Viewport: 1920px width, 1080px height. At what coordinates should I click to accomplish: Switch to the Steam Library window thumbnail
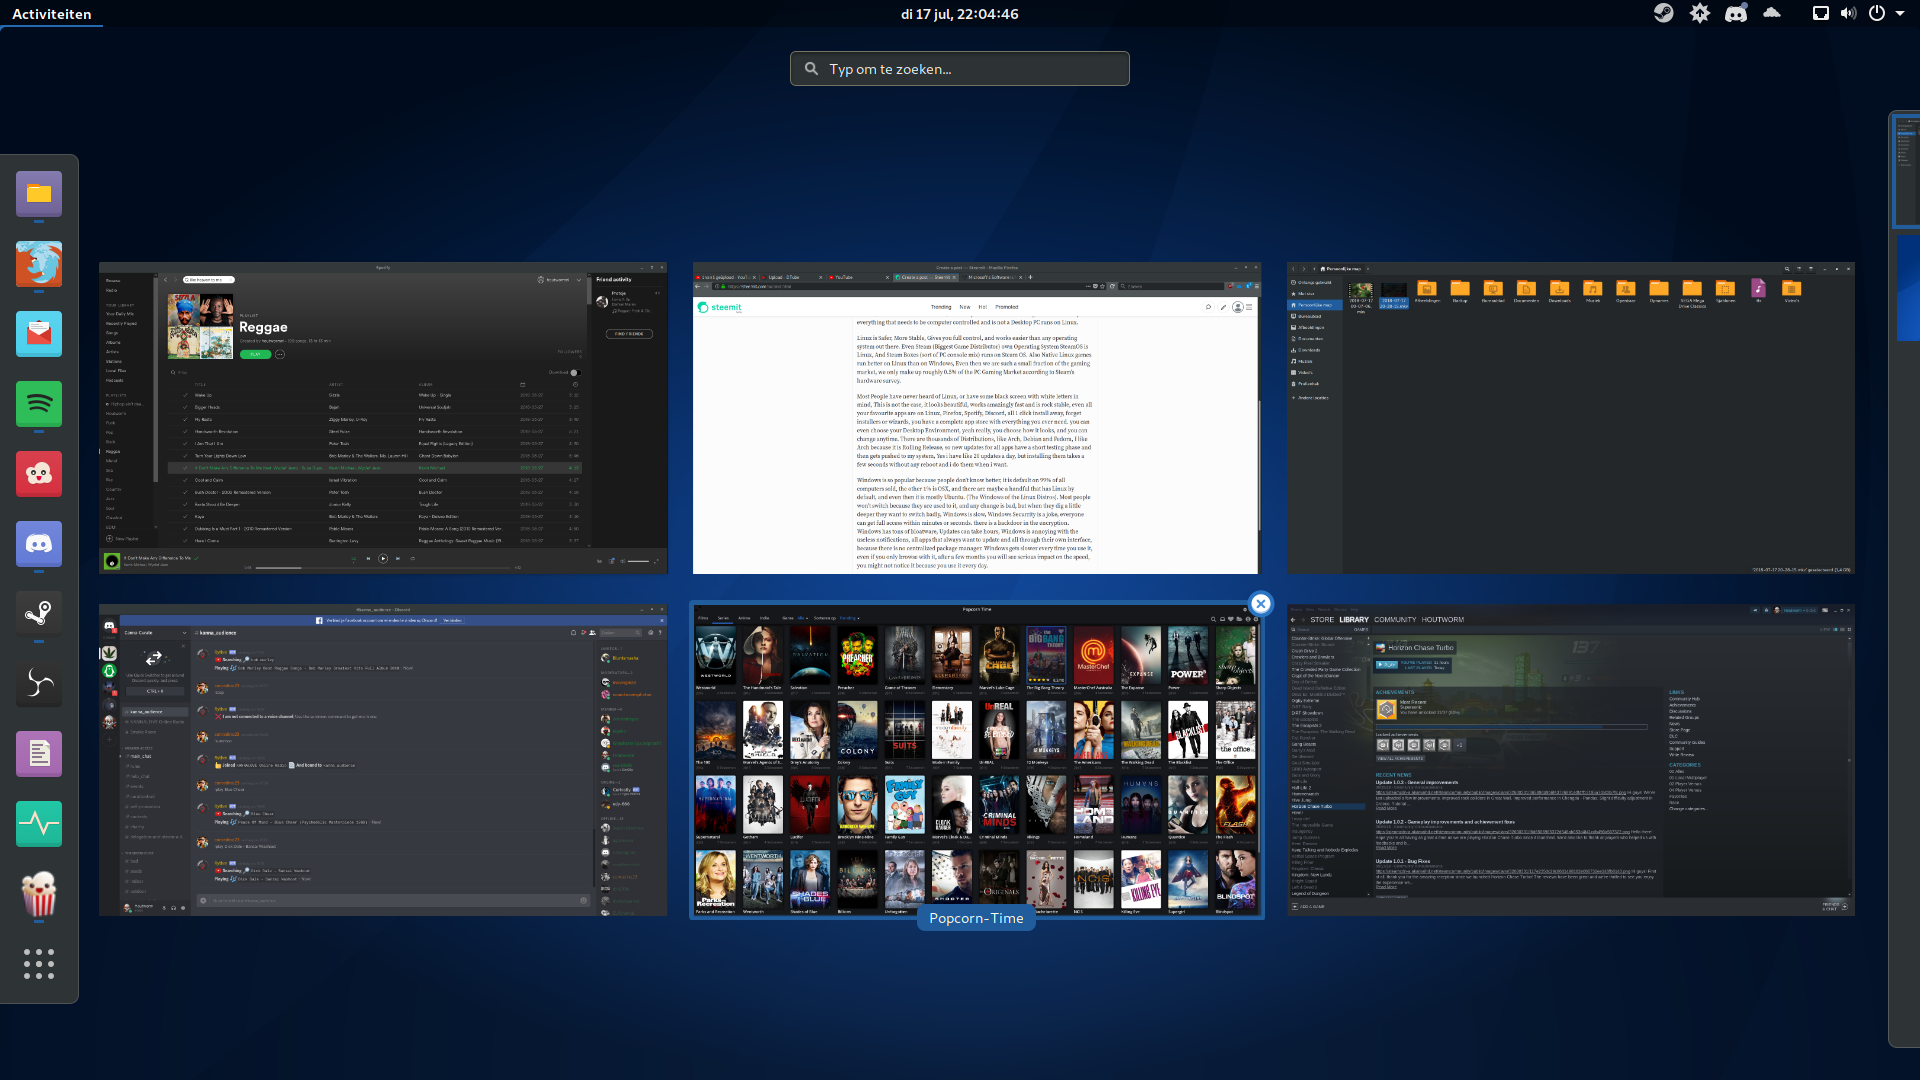coord(1570,760)
